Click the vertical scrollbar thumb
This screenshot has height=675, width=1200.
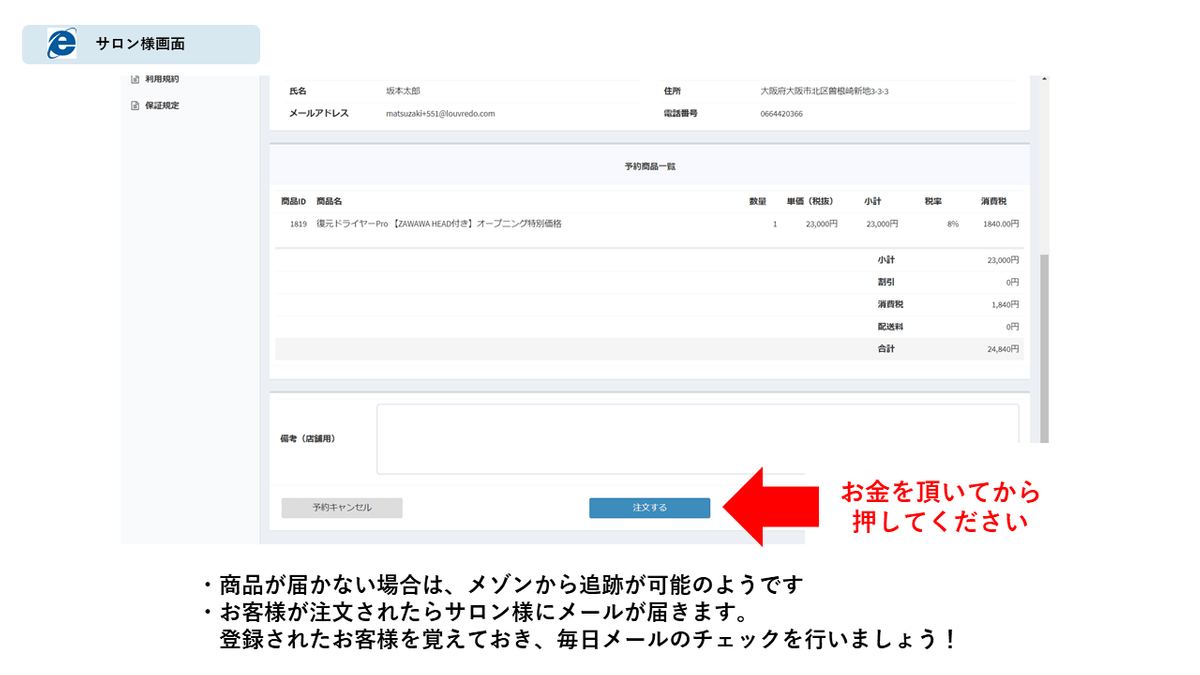[1044, 345]
